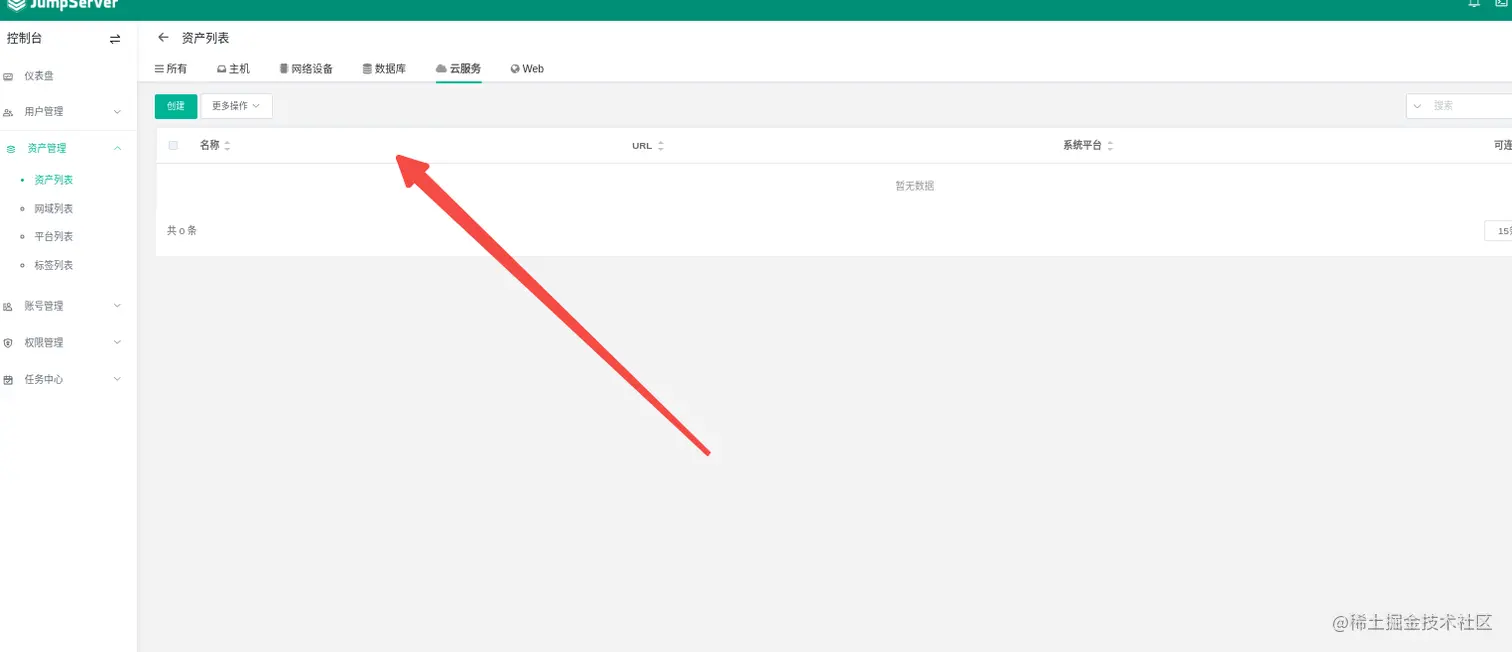Click the 搜索 search input field

click(1470, 106)
